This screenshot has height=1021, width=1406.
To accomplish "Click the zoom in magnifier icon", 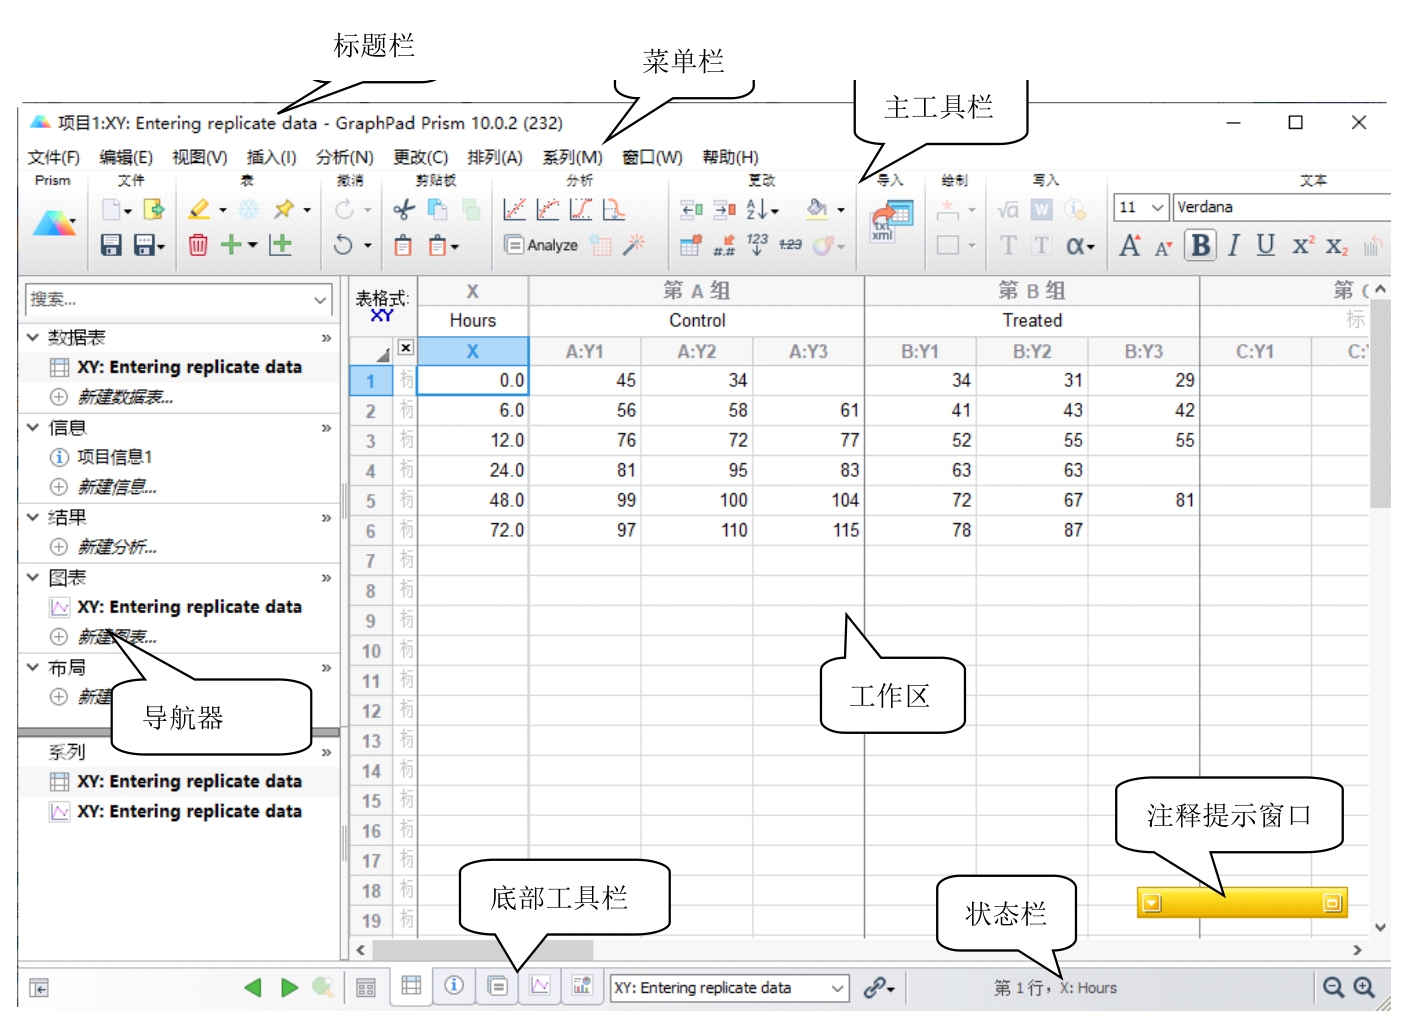I will pyautogui.click(x=1364, y=988).
